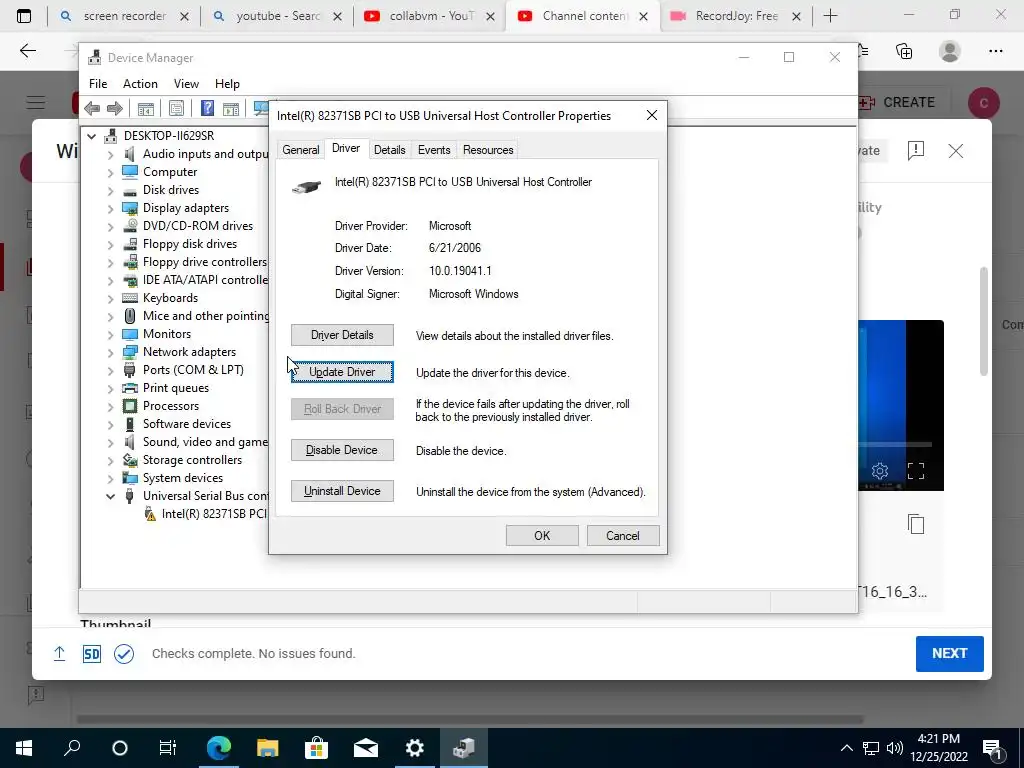The height and width of the screenshot is (768, 1024).
Task: Click Cancel in the Properties dialog
Action: coord(623,536)
